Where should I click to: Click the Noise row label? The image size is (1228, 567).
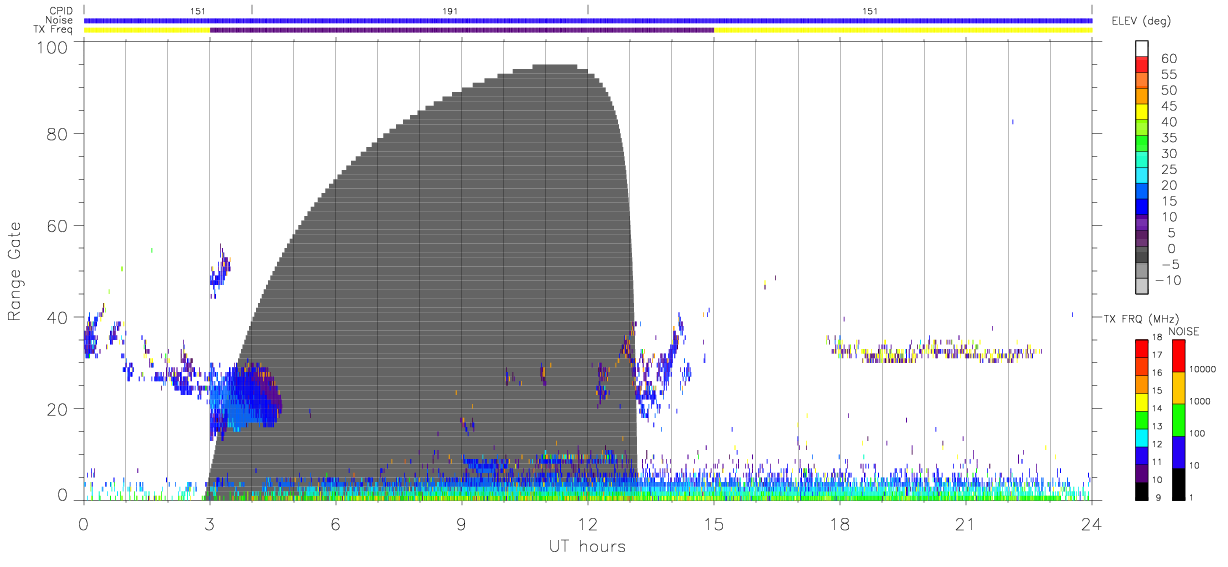point(60,20)
